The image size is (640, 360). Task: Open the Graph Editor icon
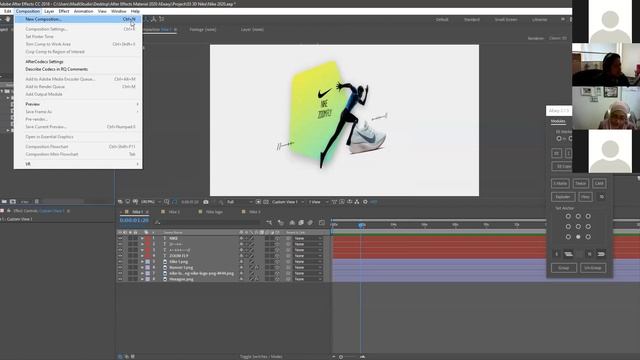[322, 222]
